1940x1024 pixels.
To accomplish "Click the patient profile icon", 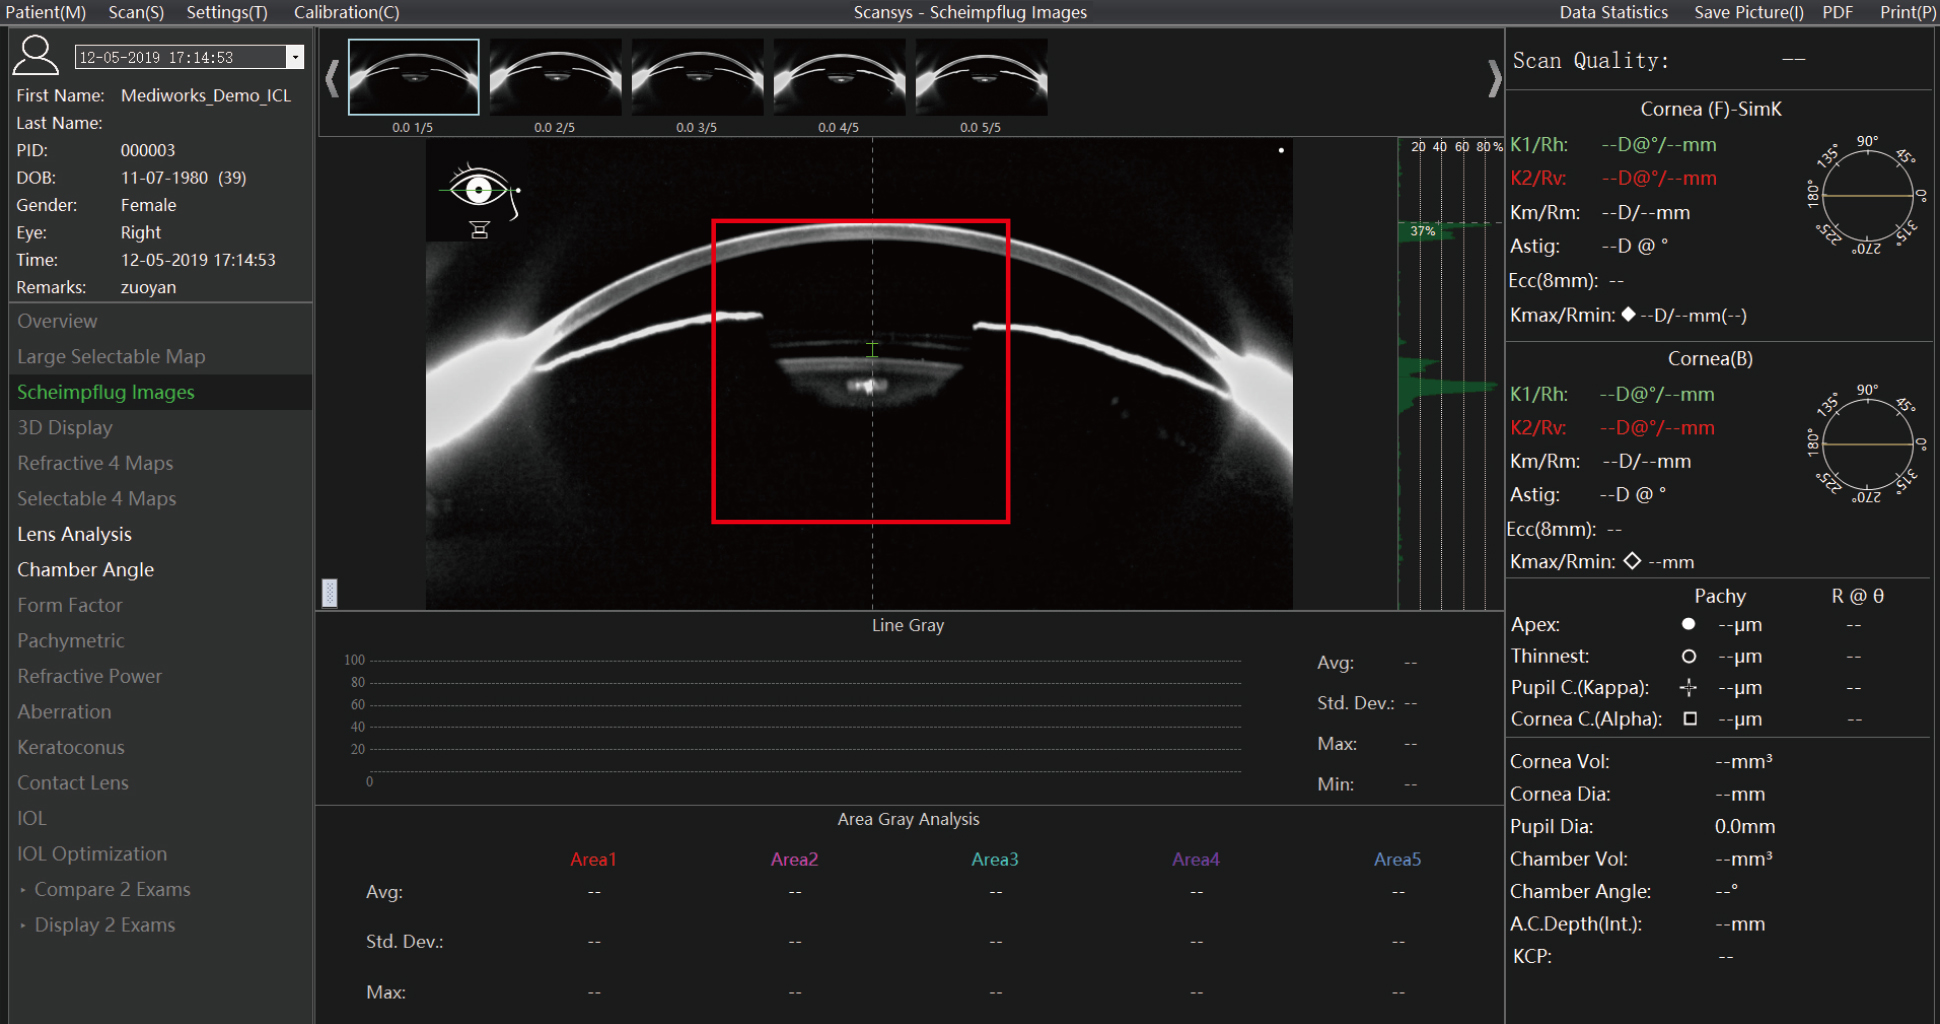I will (36, 55).
